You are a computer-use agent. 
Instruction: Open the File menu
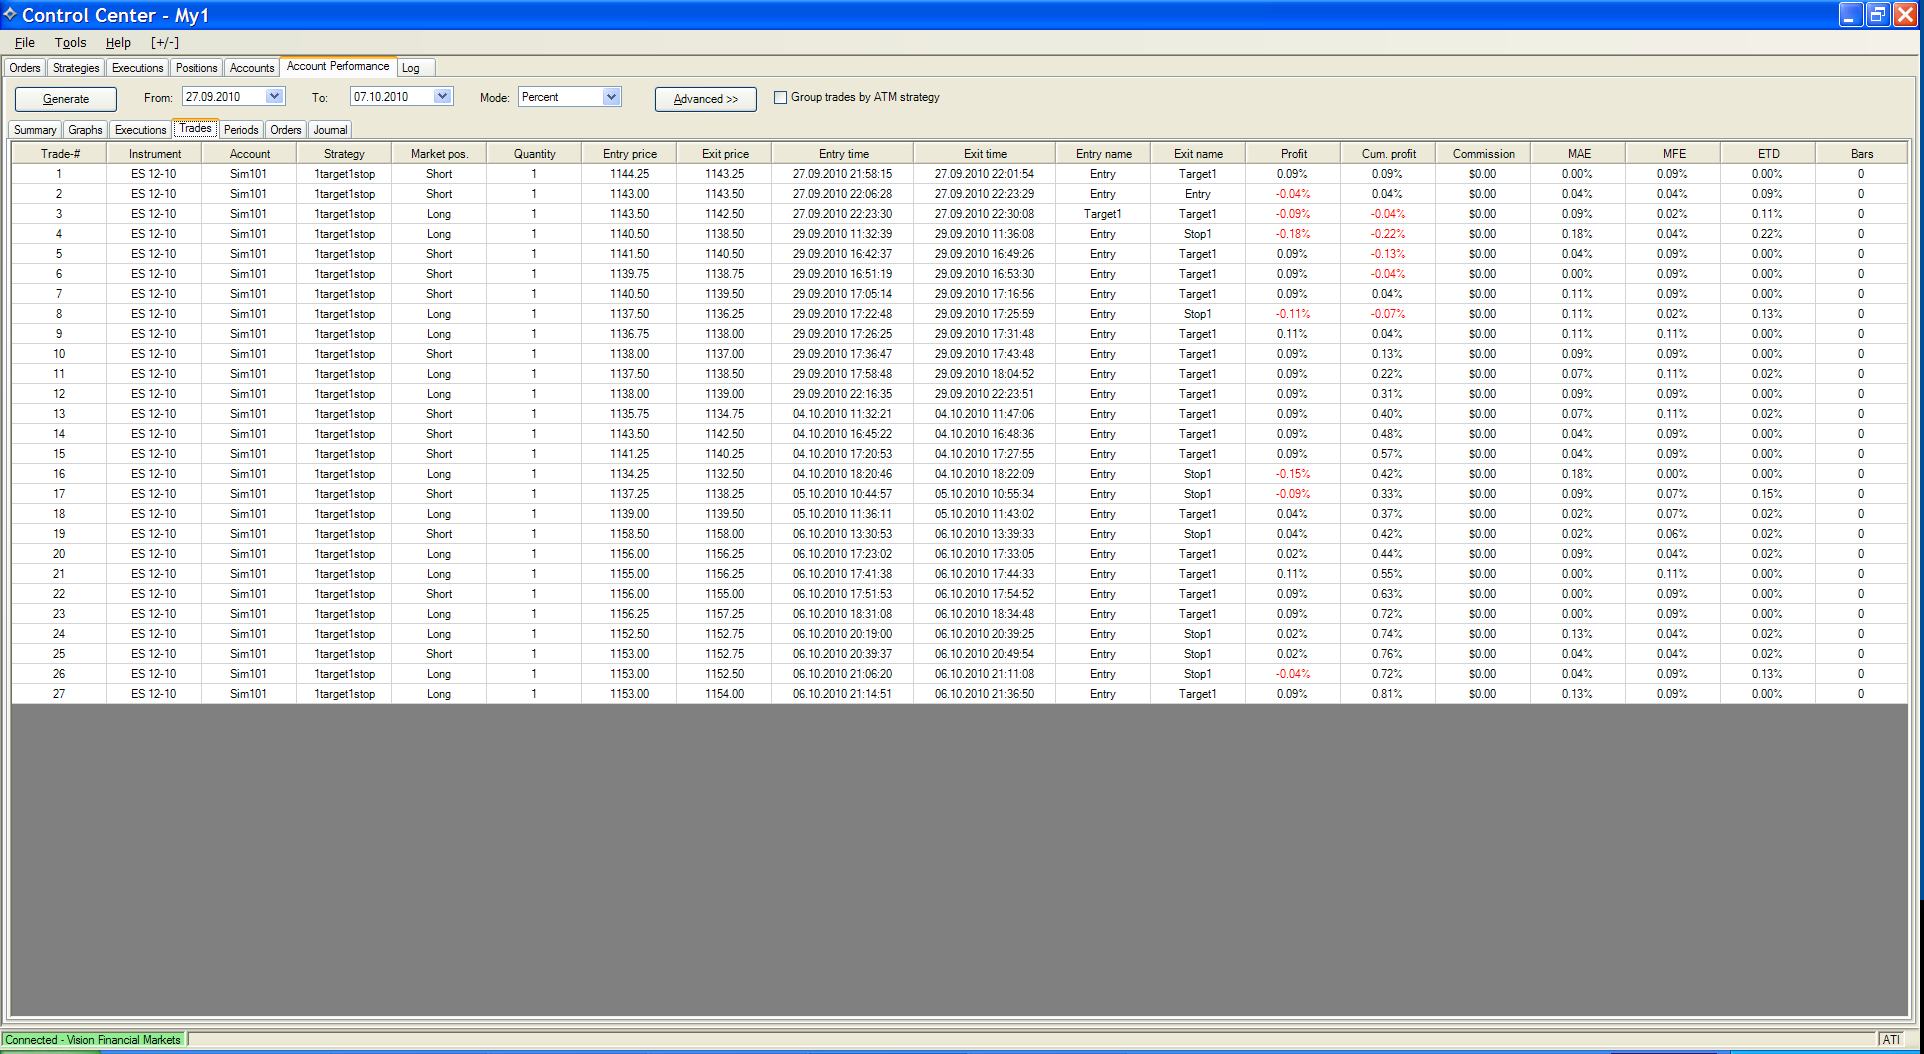click(x=25, y=43)
